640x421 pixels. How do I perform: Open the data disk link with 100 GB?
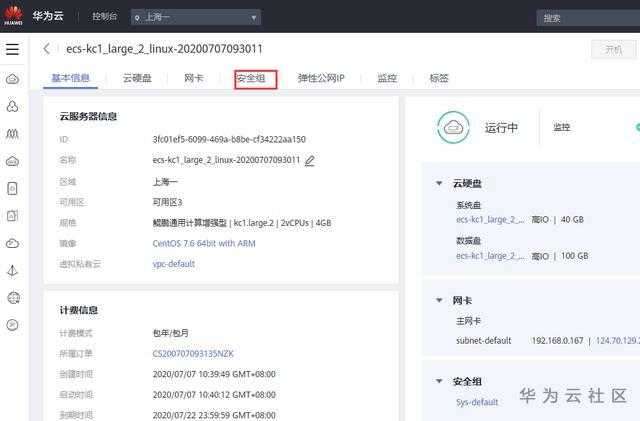[x=490, y=256]
